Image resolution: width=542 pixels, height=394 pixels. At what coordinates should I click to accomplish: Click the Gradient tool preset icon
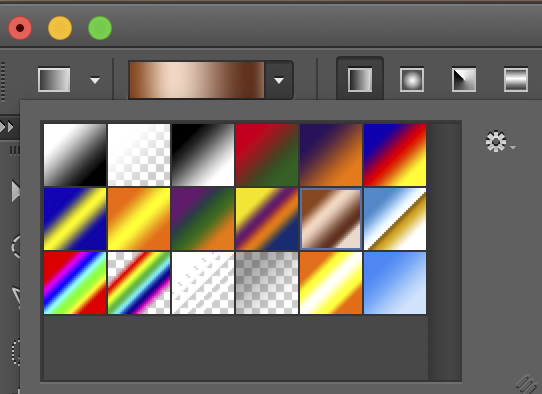pyautogui.click(x=54, y=80)
